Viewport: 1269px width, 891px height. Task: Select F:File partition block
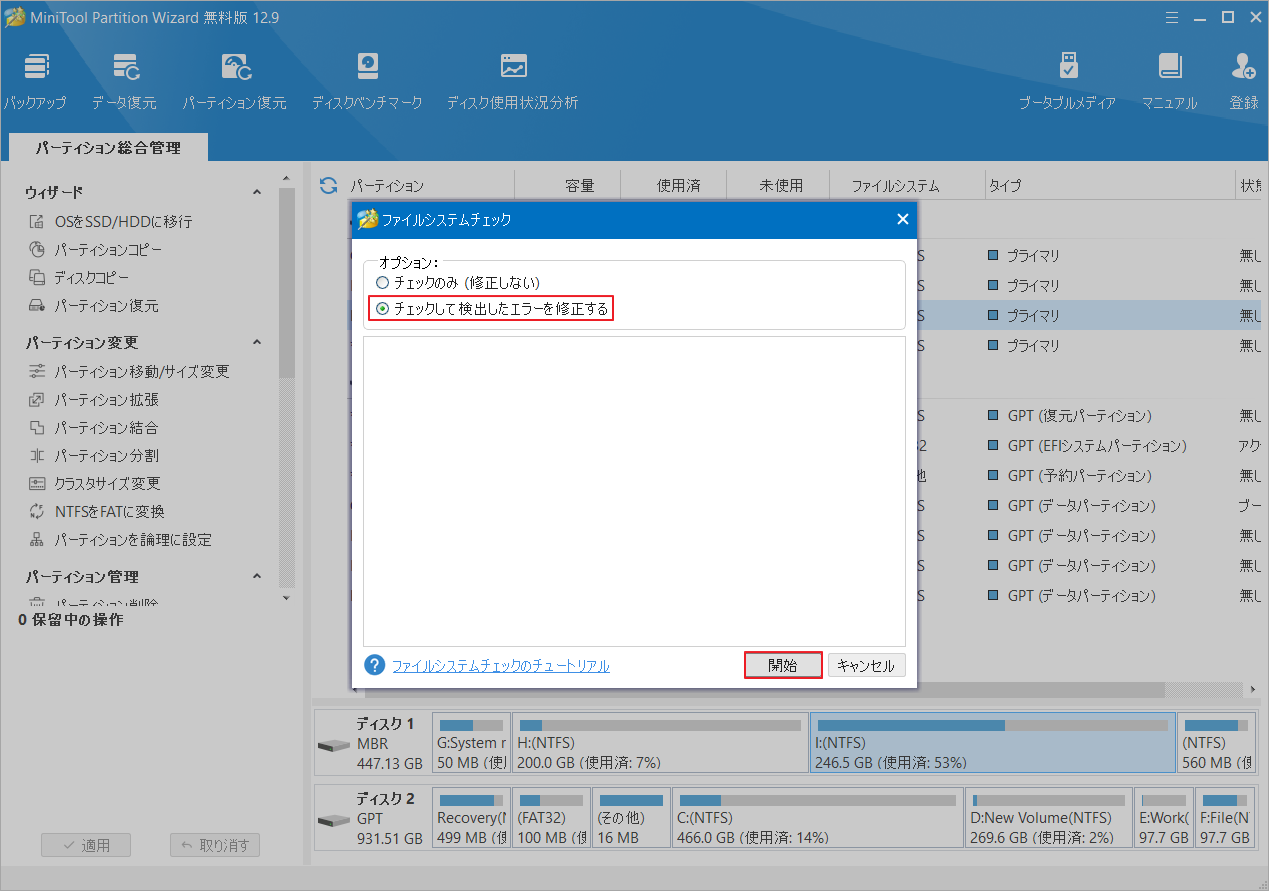[1225, 818]
